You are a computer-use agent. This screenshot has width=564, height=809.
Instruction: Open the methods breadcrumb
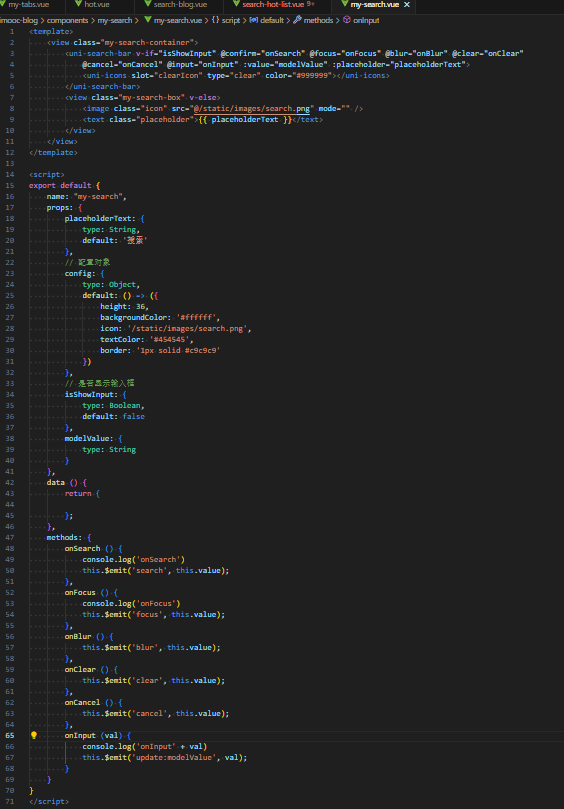coord(318,20)
